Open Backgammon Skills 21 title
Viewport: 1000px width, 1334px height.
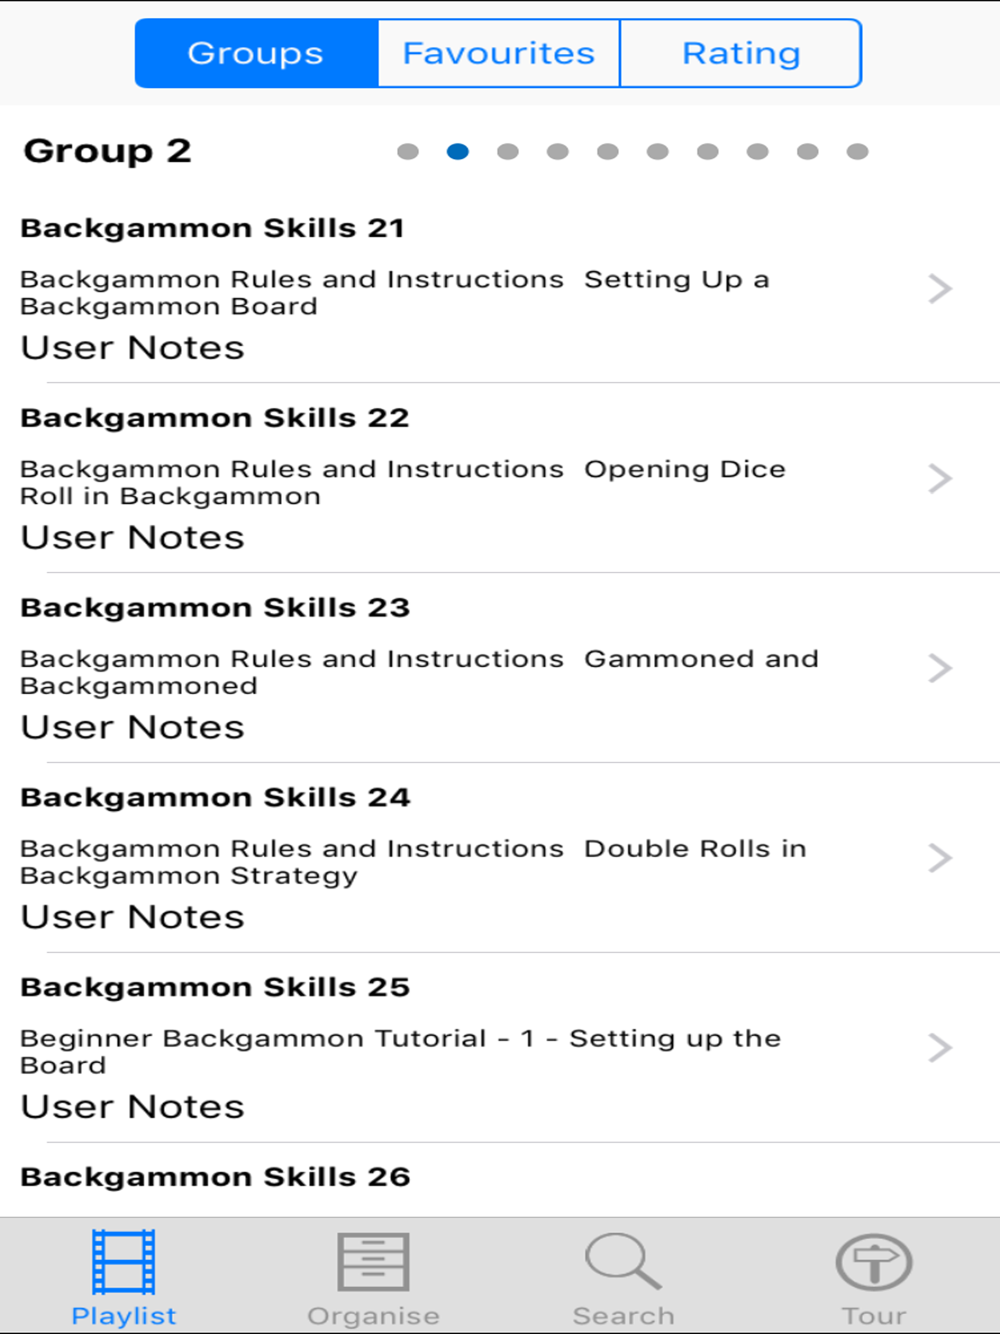click(212, 228)
